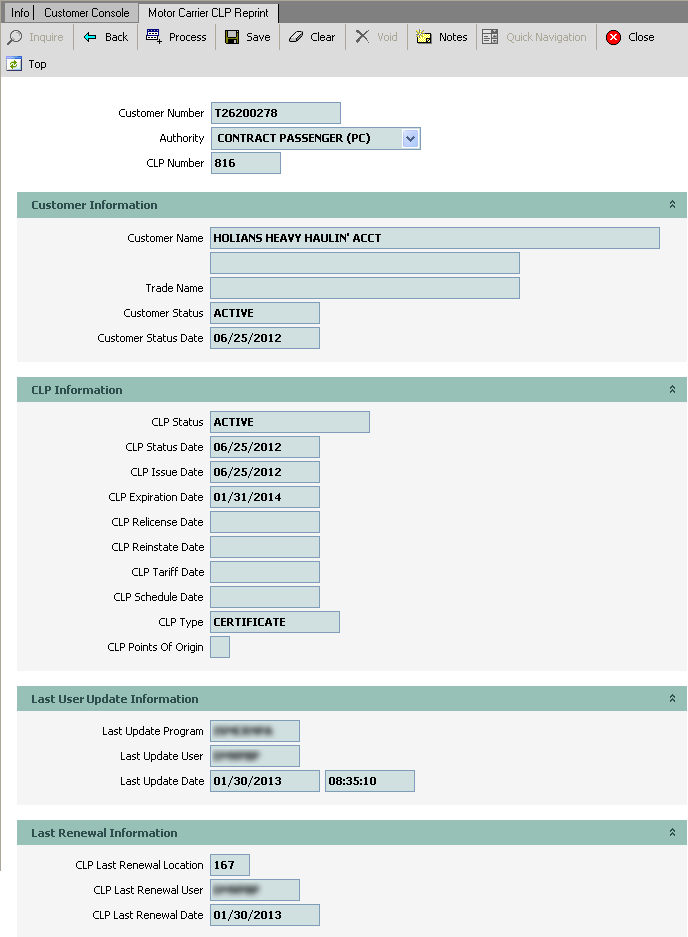
Task: Collapse the CLP Information section
Action: [673, 389]
